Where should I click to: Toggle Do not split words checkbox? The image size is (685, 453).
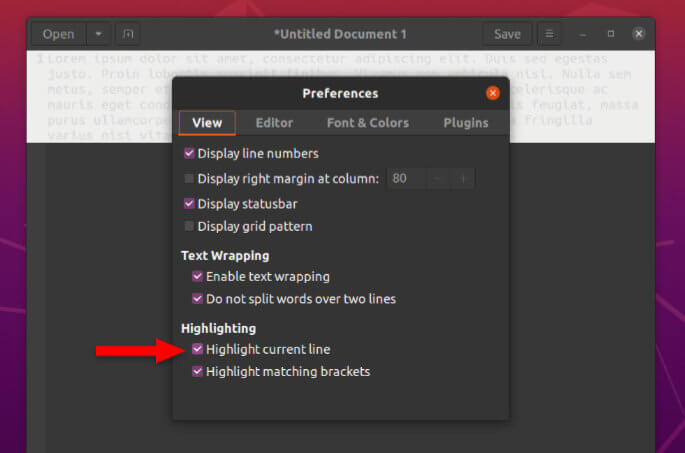[197, 299]
